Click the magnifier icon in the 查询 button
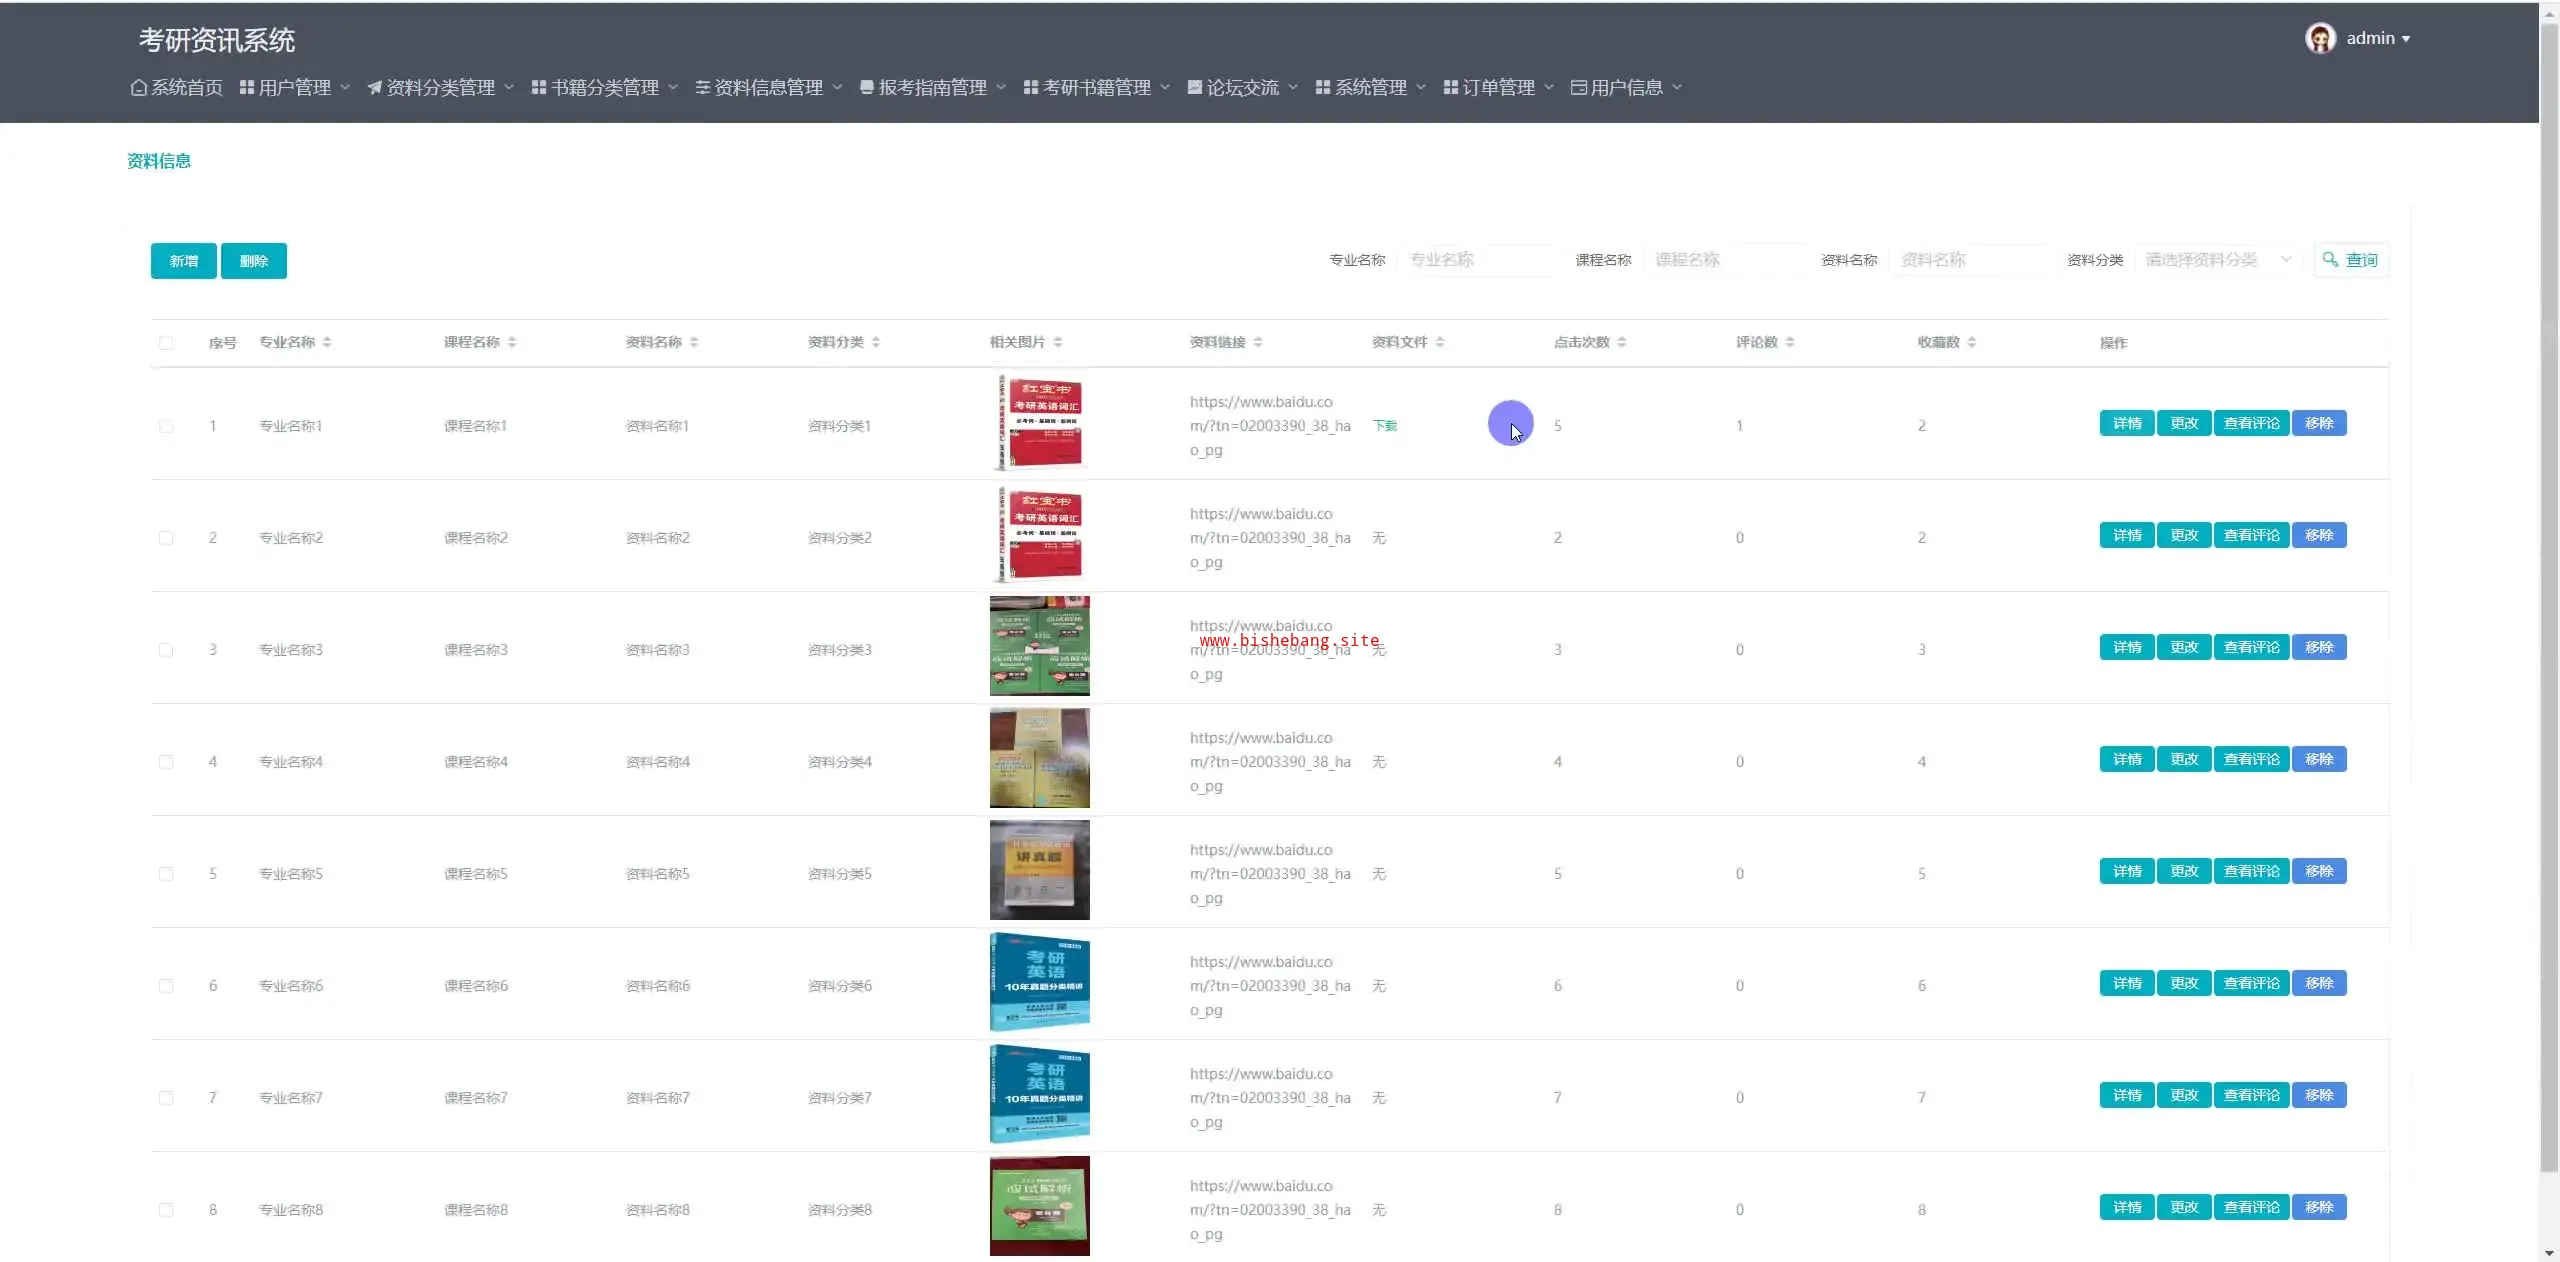Image resolution: width=2560 pixels, height=1262 pixels. 2330,260
